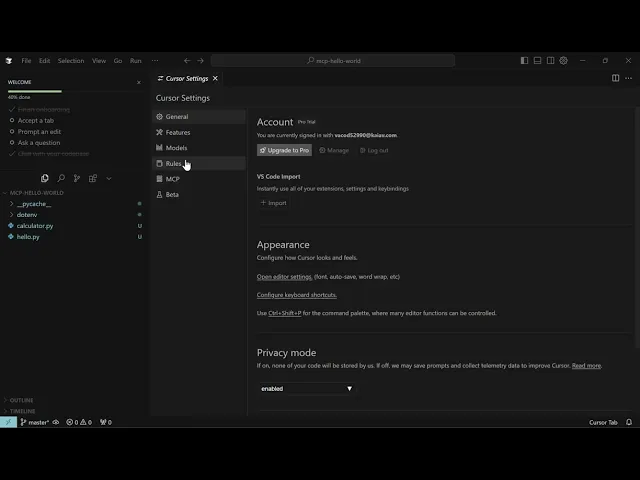Image resolution: width=640 pixels, height=480 pixels.
Task: Open the remote window status icon
Action: point(8,422)
